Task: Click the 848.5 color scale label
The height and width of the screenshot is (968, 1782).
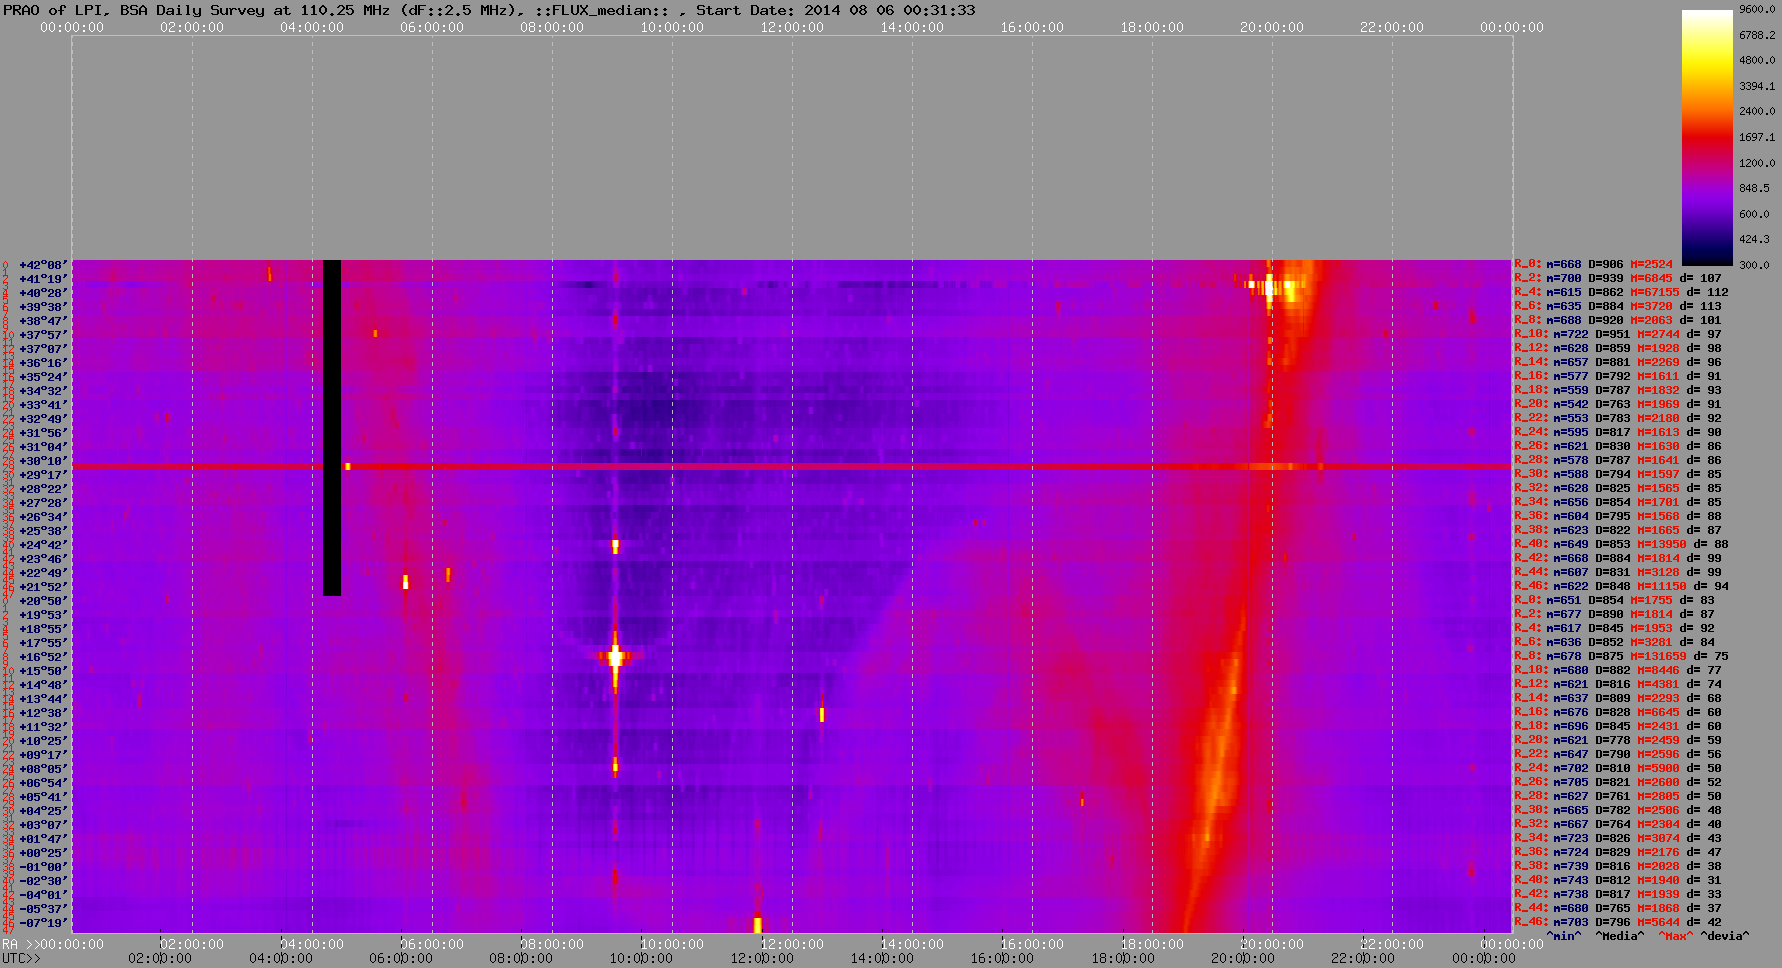Action: (1754, 188)
